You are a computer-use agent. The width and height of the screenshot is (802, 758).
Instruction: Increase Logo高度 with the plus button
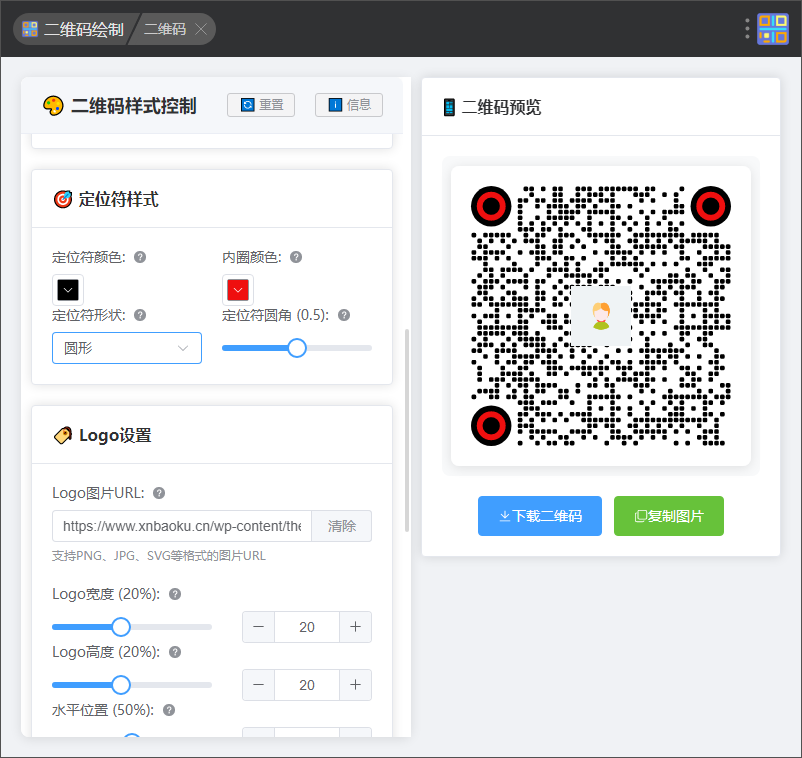point(355,685)
